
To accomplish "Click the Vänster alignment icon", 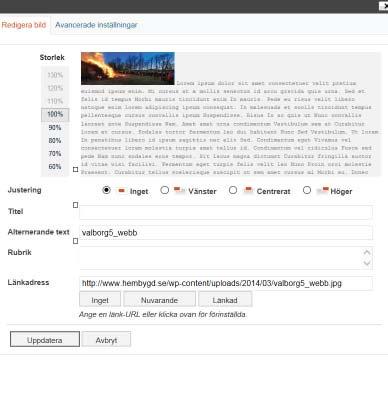I will 179,190.
